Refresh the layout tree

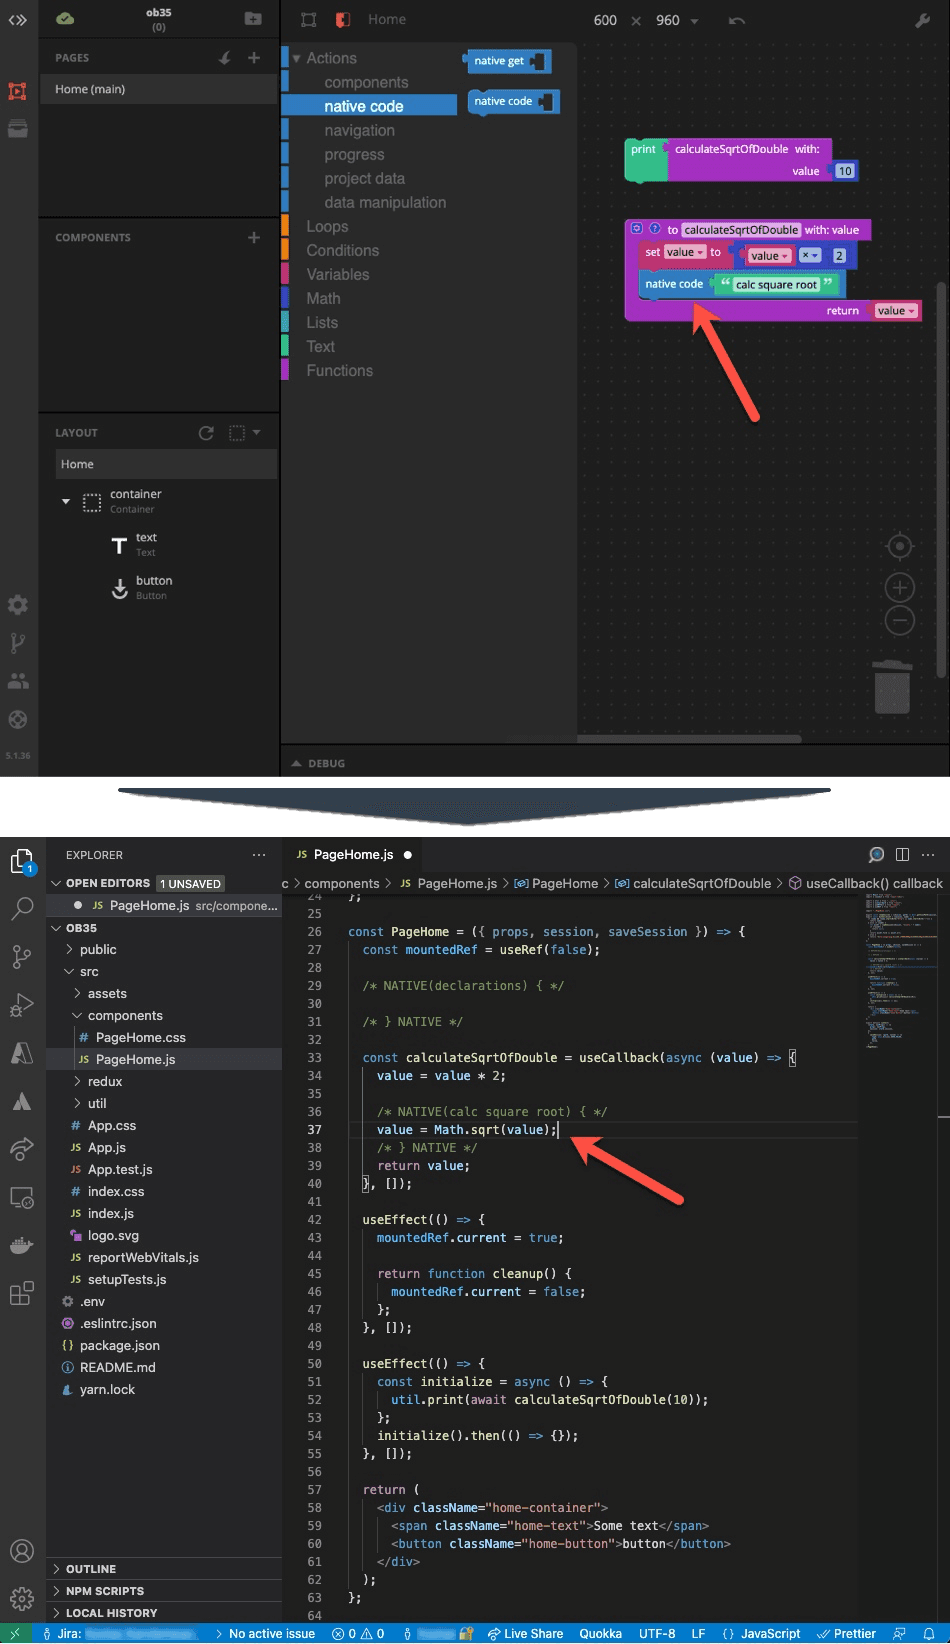(x=206, y=433)
